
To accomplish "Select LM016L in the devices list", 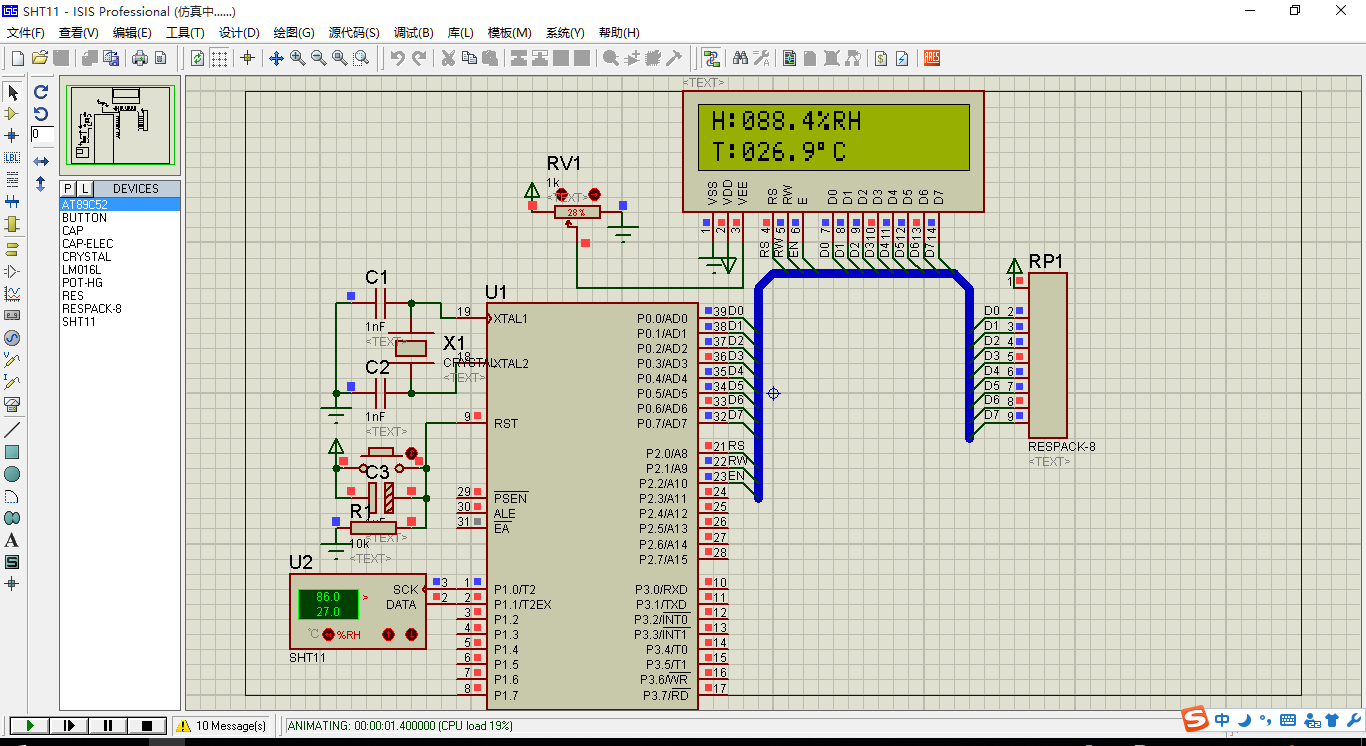I will pos(81,270).
